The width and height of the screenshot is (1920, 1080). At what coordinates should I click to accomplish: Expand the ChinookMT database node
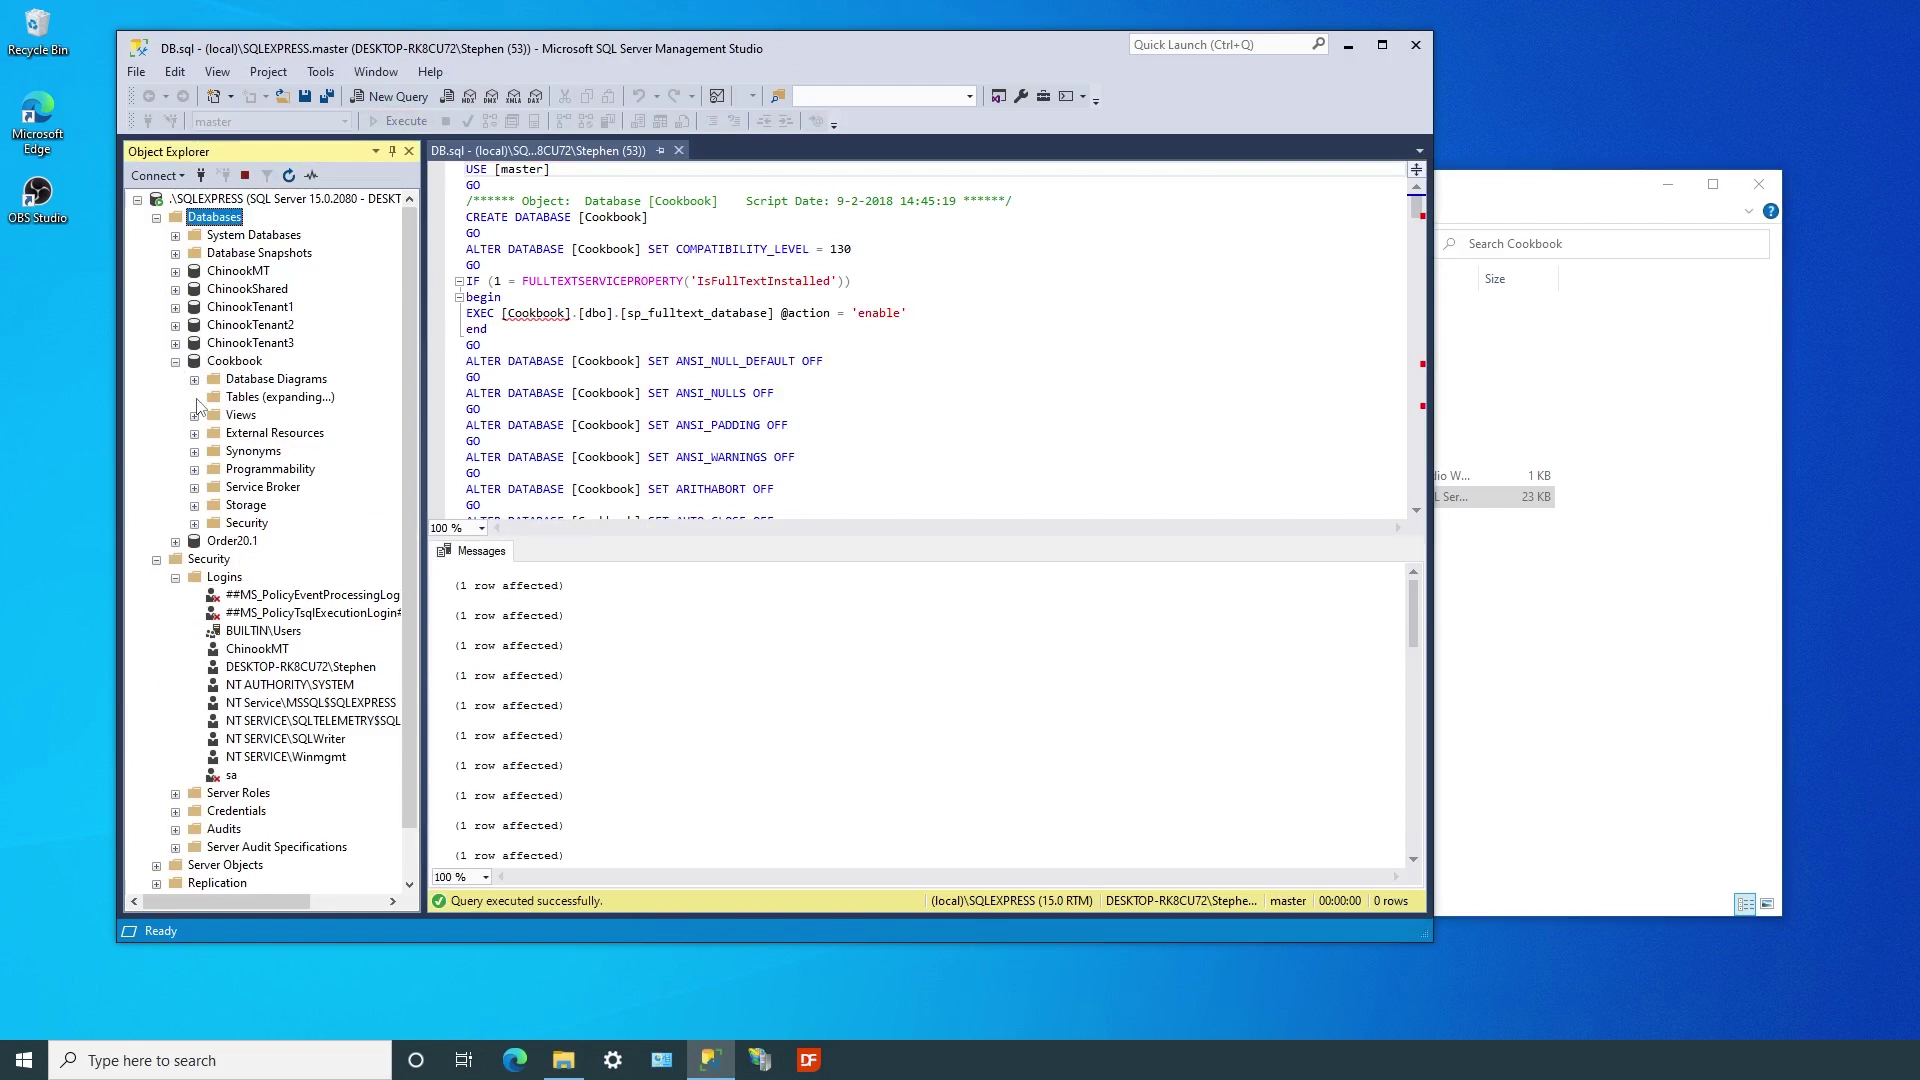[176, 272]
